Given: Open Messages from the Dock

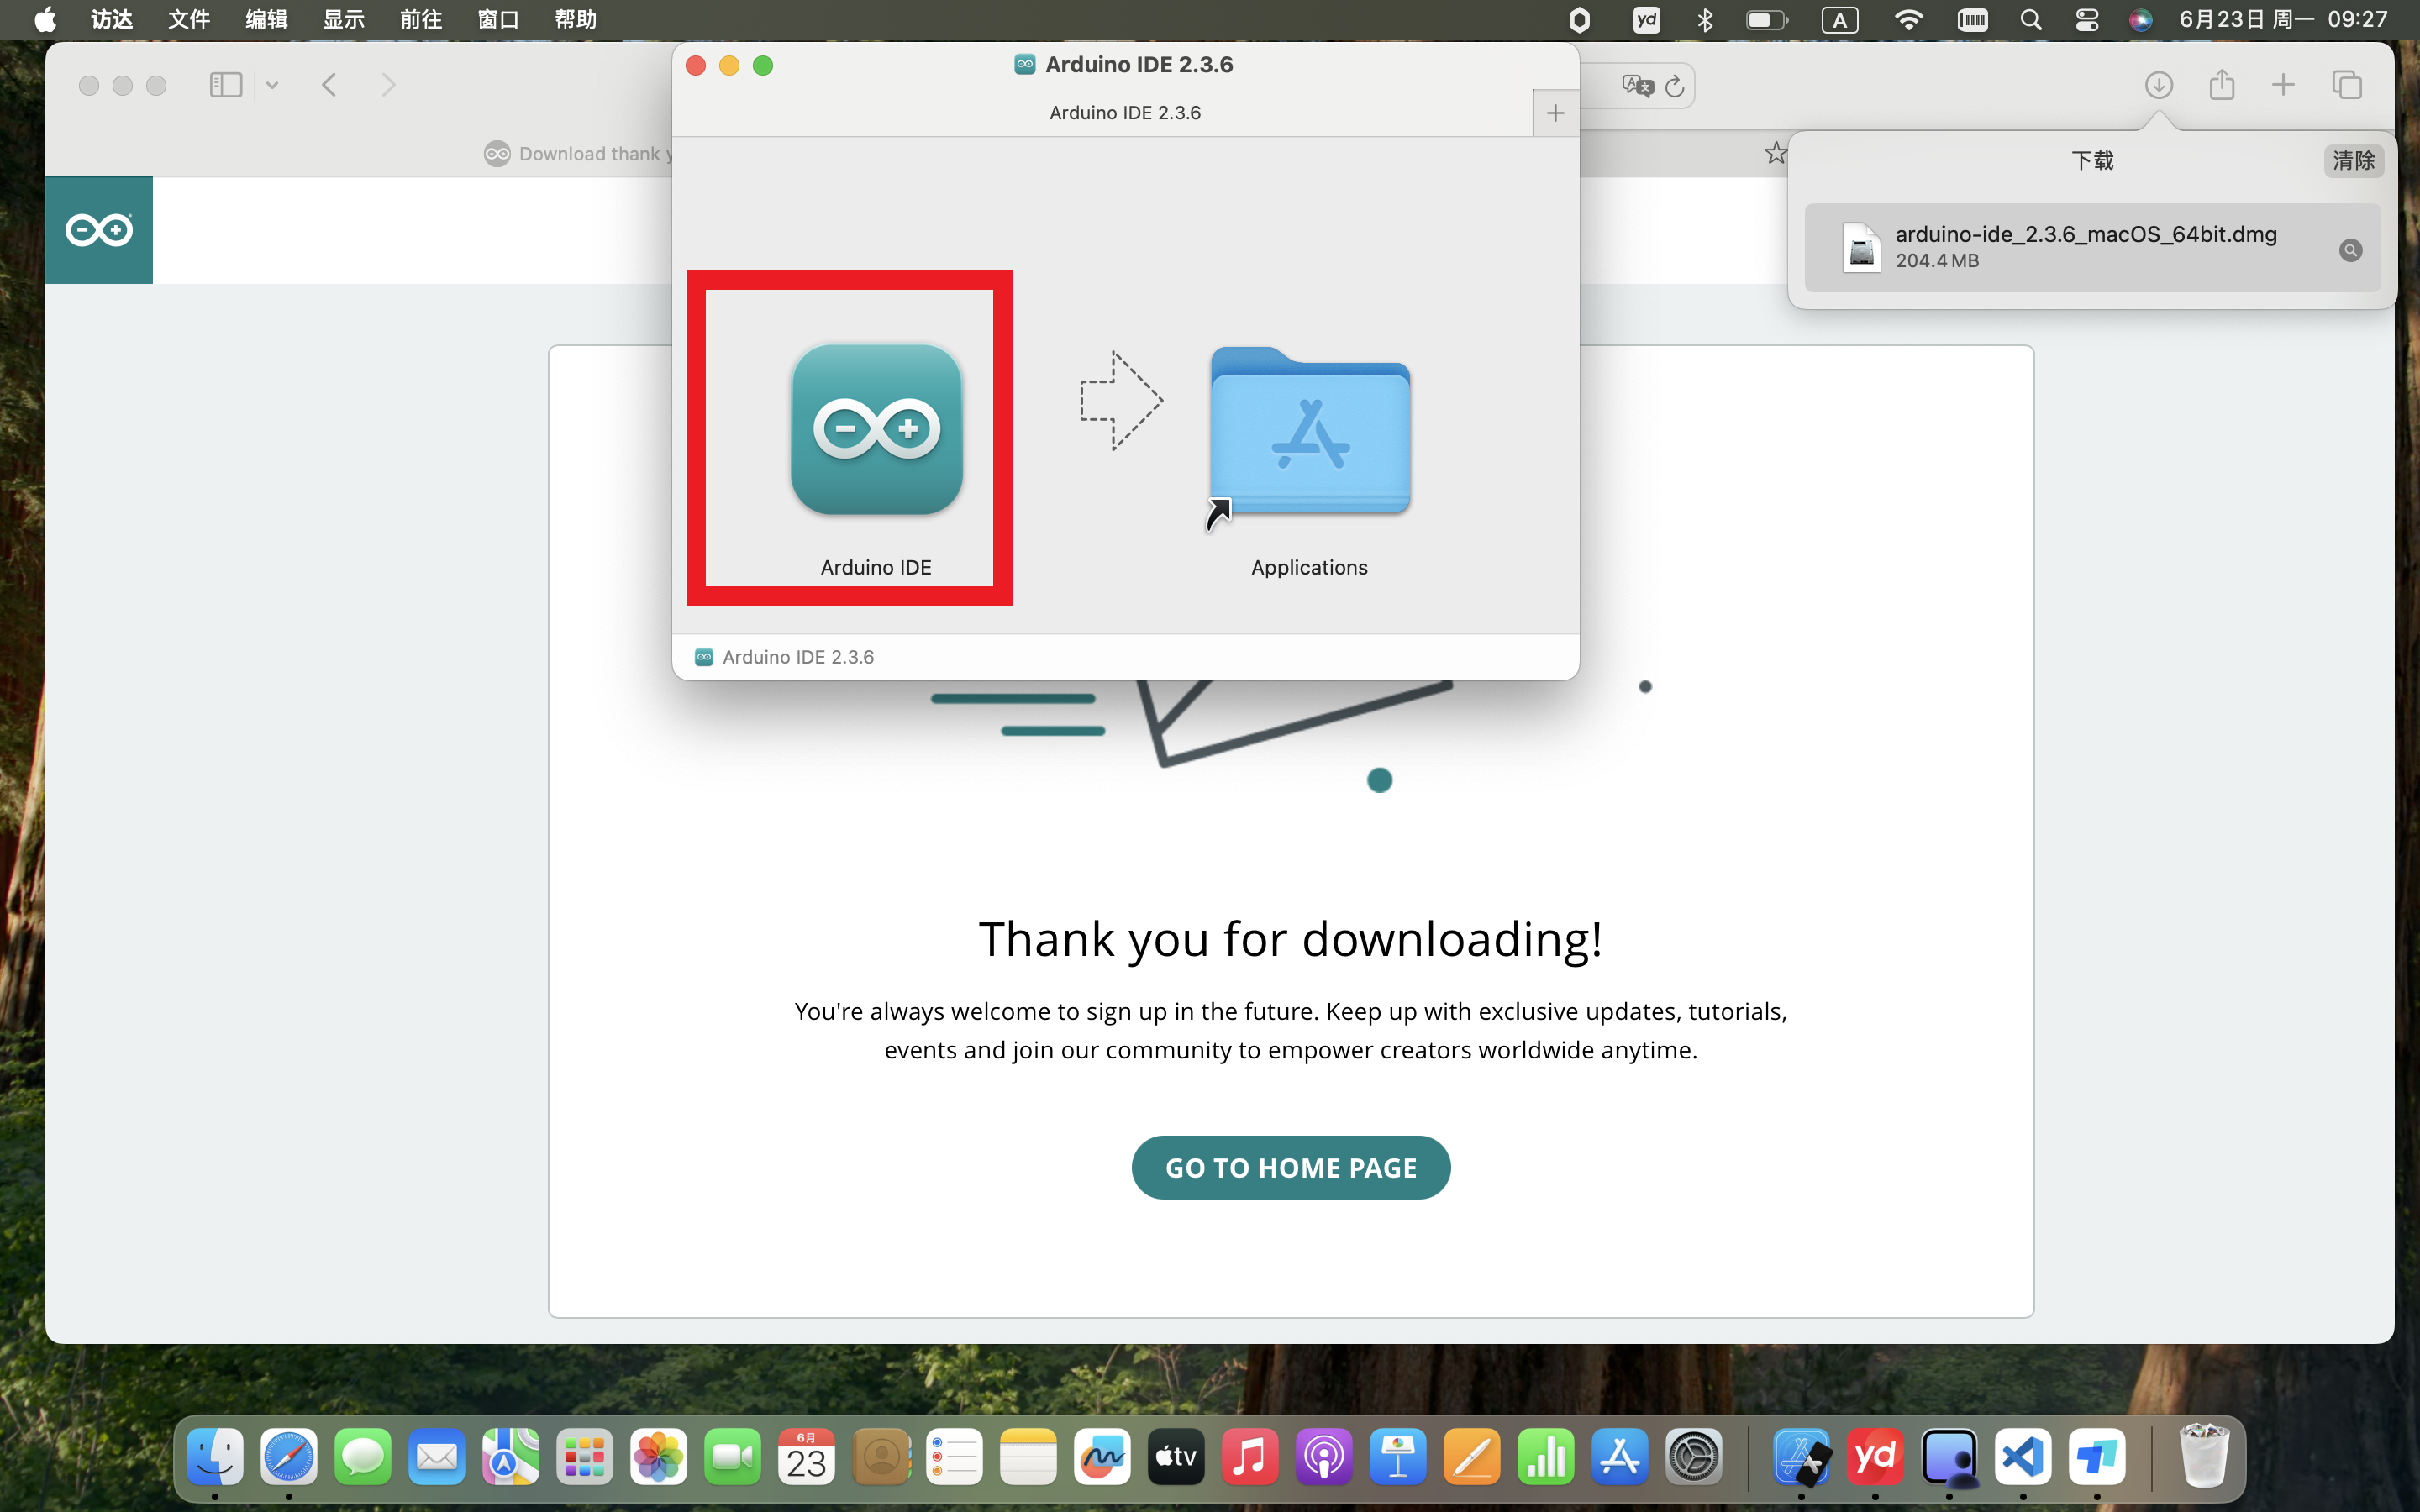Looking at the screenshot, I should click(x=362, y=1457).
